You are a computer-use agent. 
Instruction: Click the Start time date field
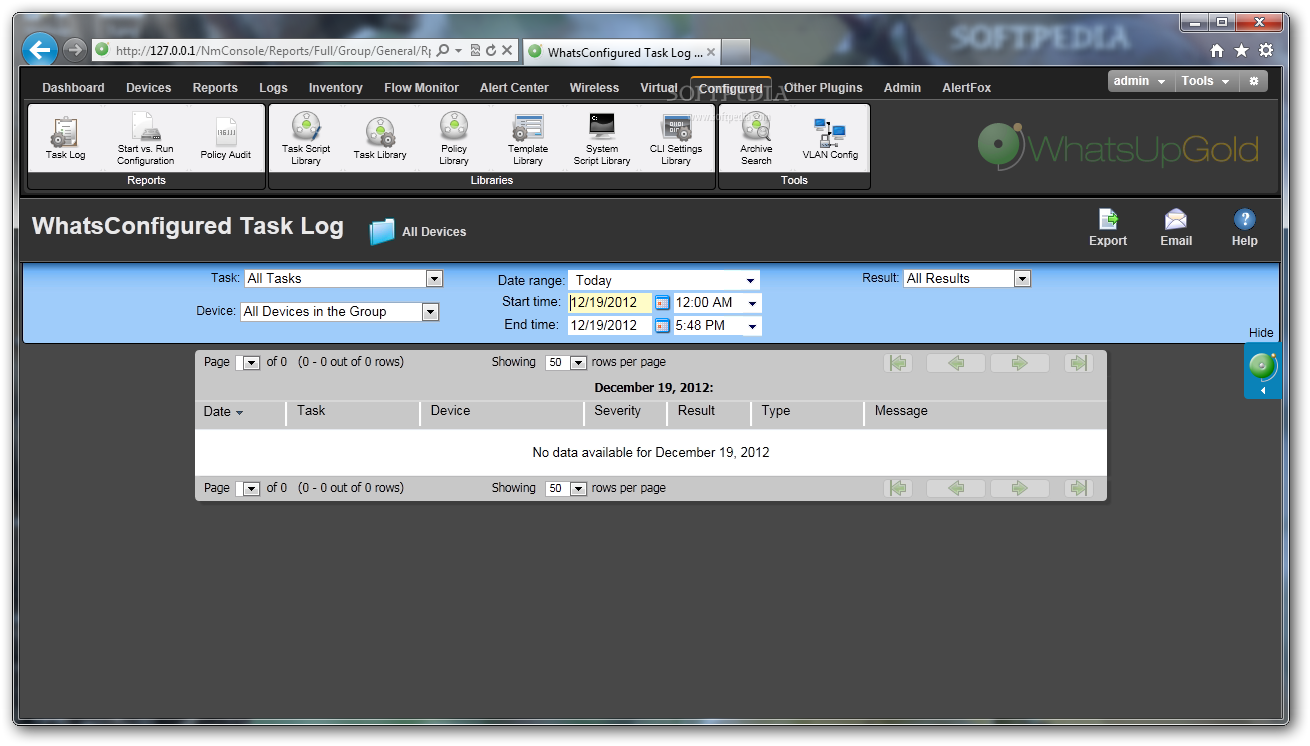[x=610, y=303]
